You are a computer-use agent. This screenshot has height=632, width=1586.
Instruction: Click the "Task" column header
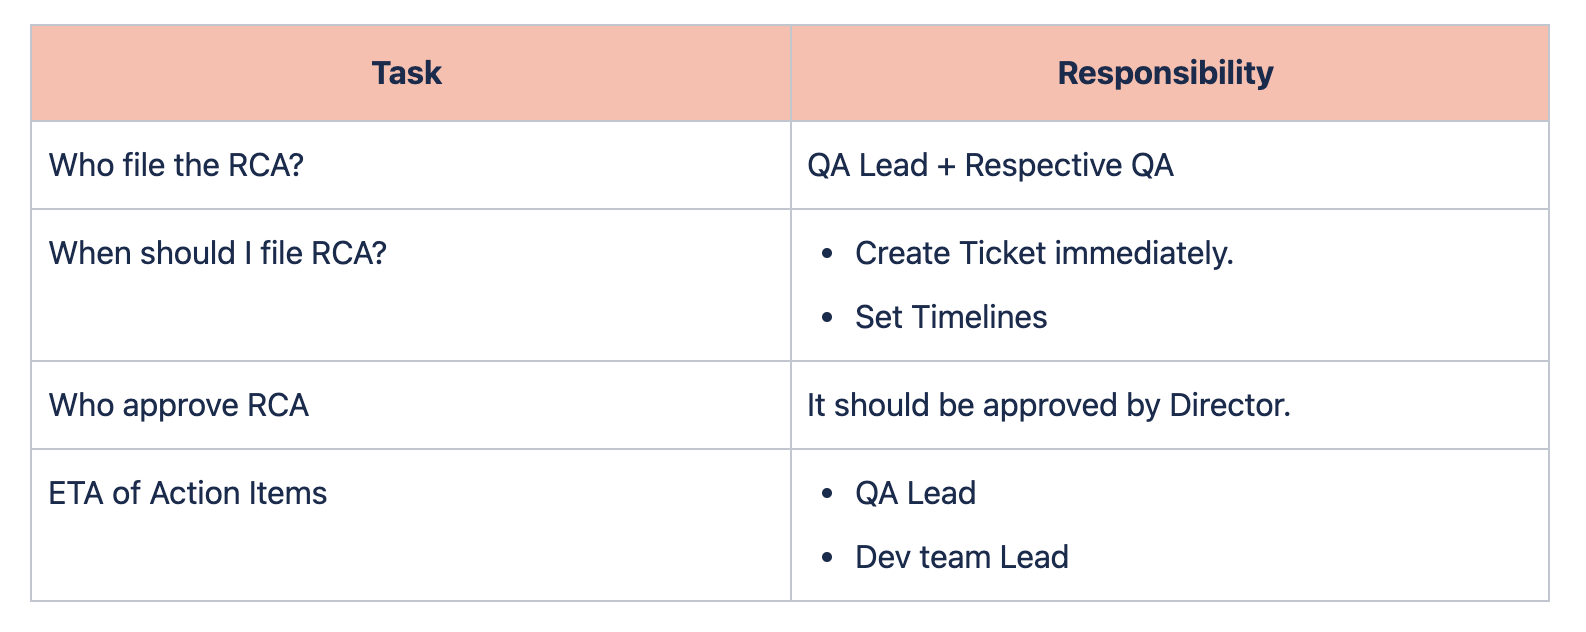click(406, 73)
